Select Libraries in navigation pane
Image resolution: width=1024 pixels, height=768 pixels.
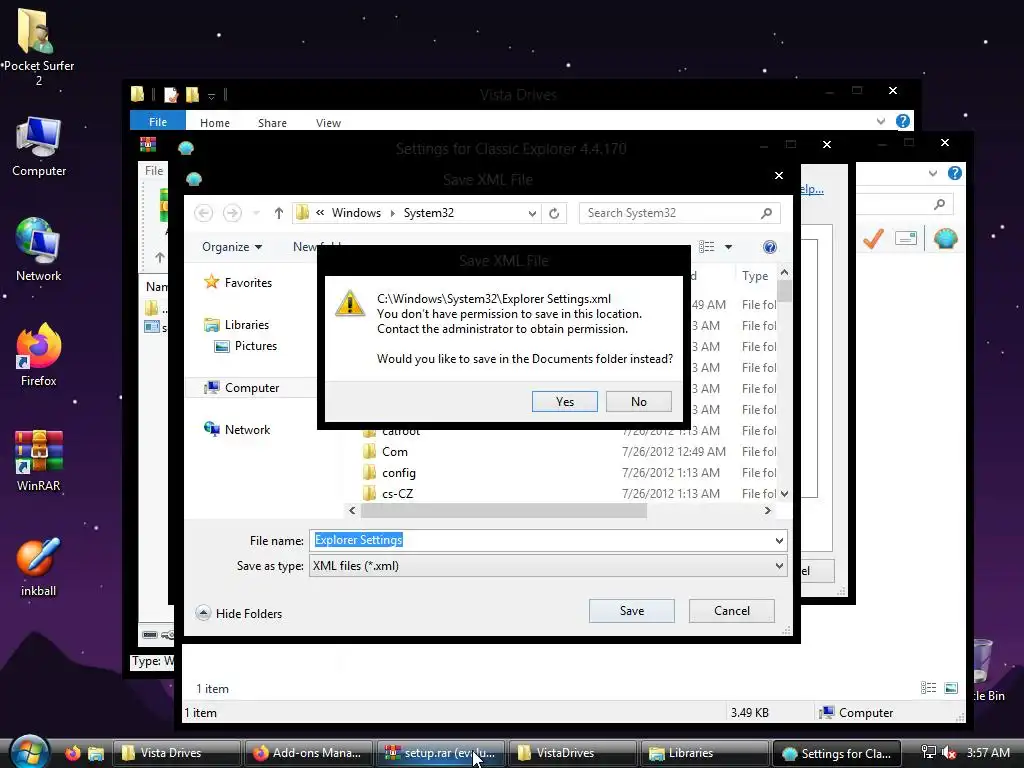[236, 325]
